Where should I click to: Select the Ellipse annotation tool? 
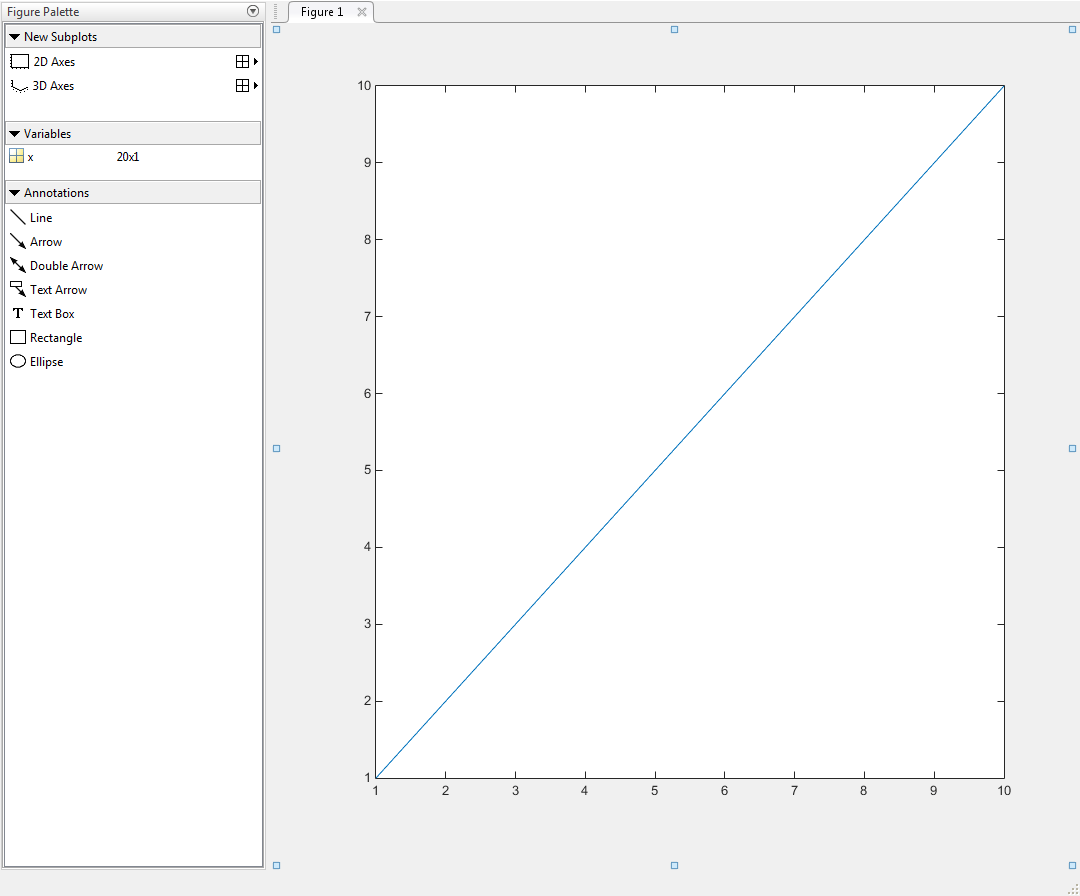pos(43,361)
